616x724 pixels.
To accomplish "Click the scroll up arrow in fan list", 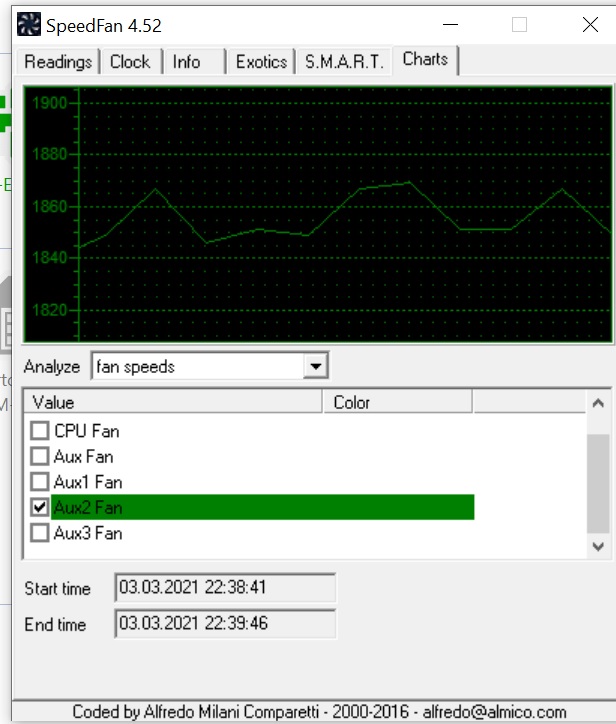I will pos(598,403).
